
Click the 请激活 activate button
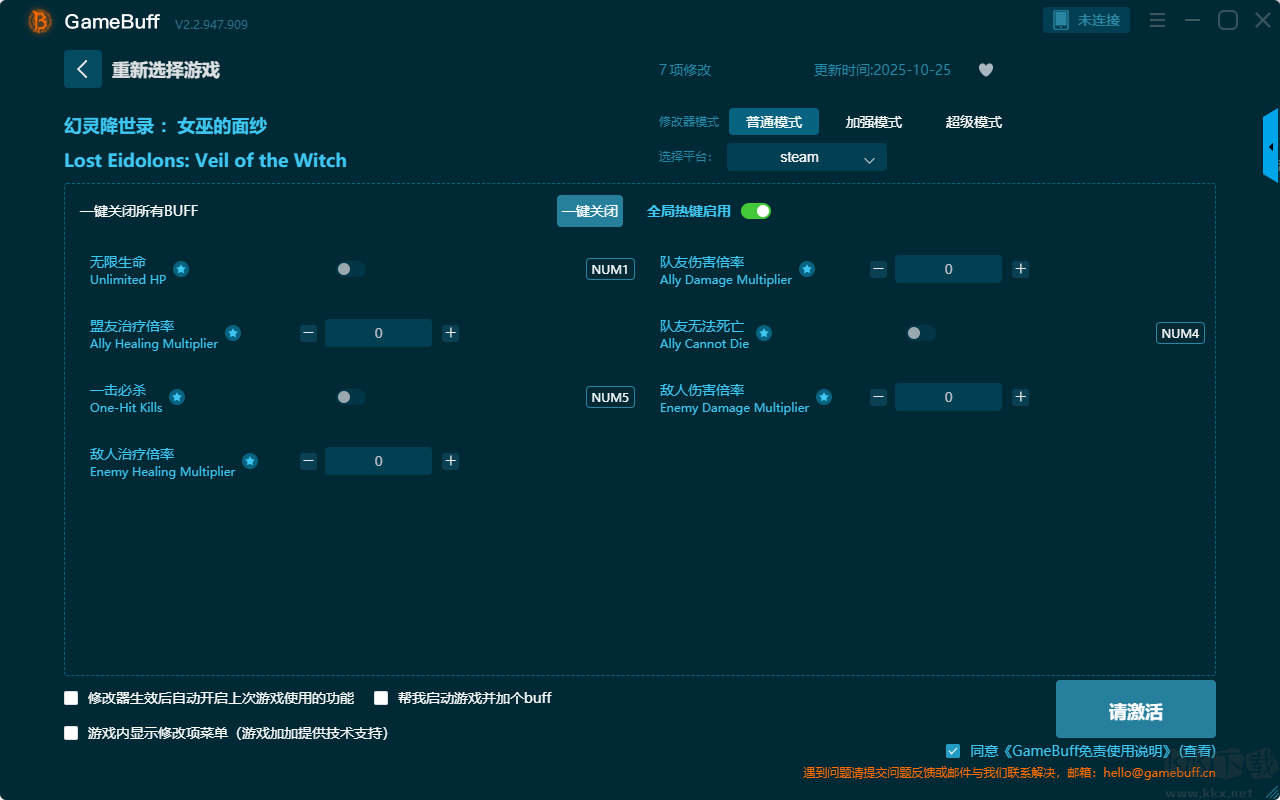pos(1136,709)
